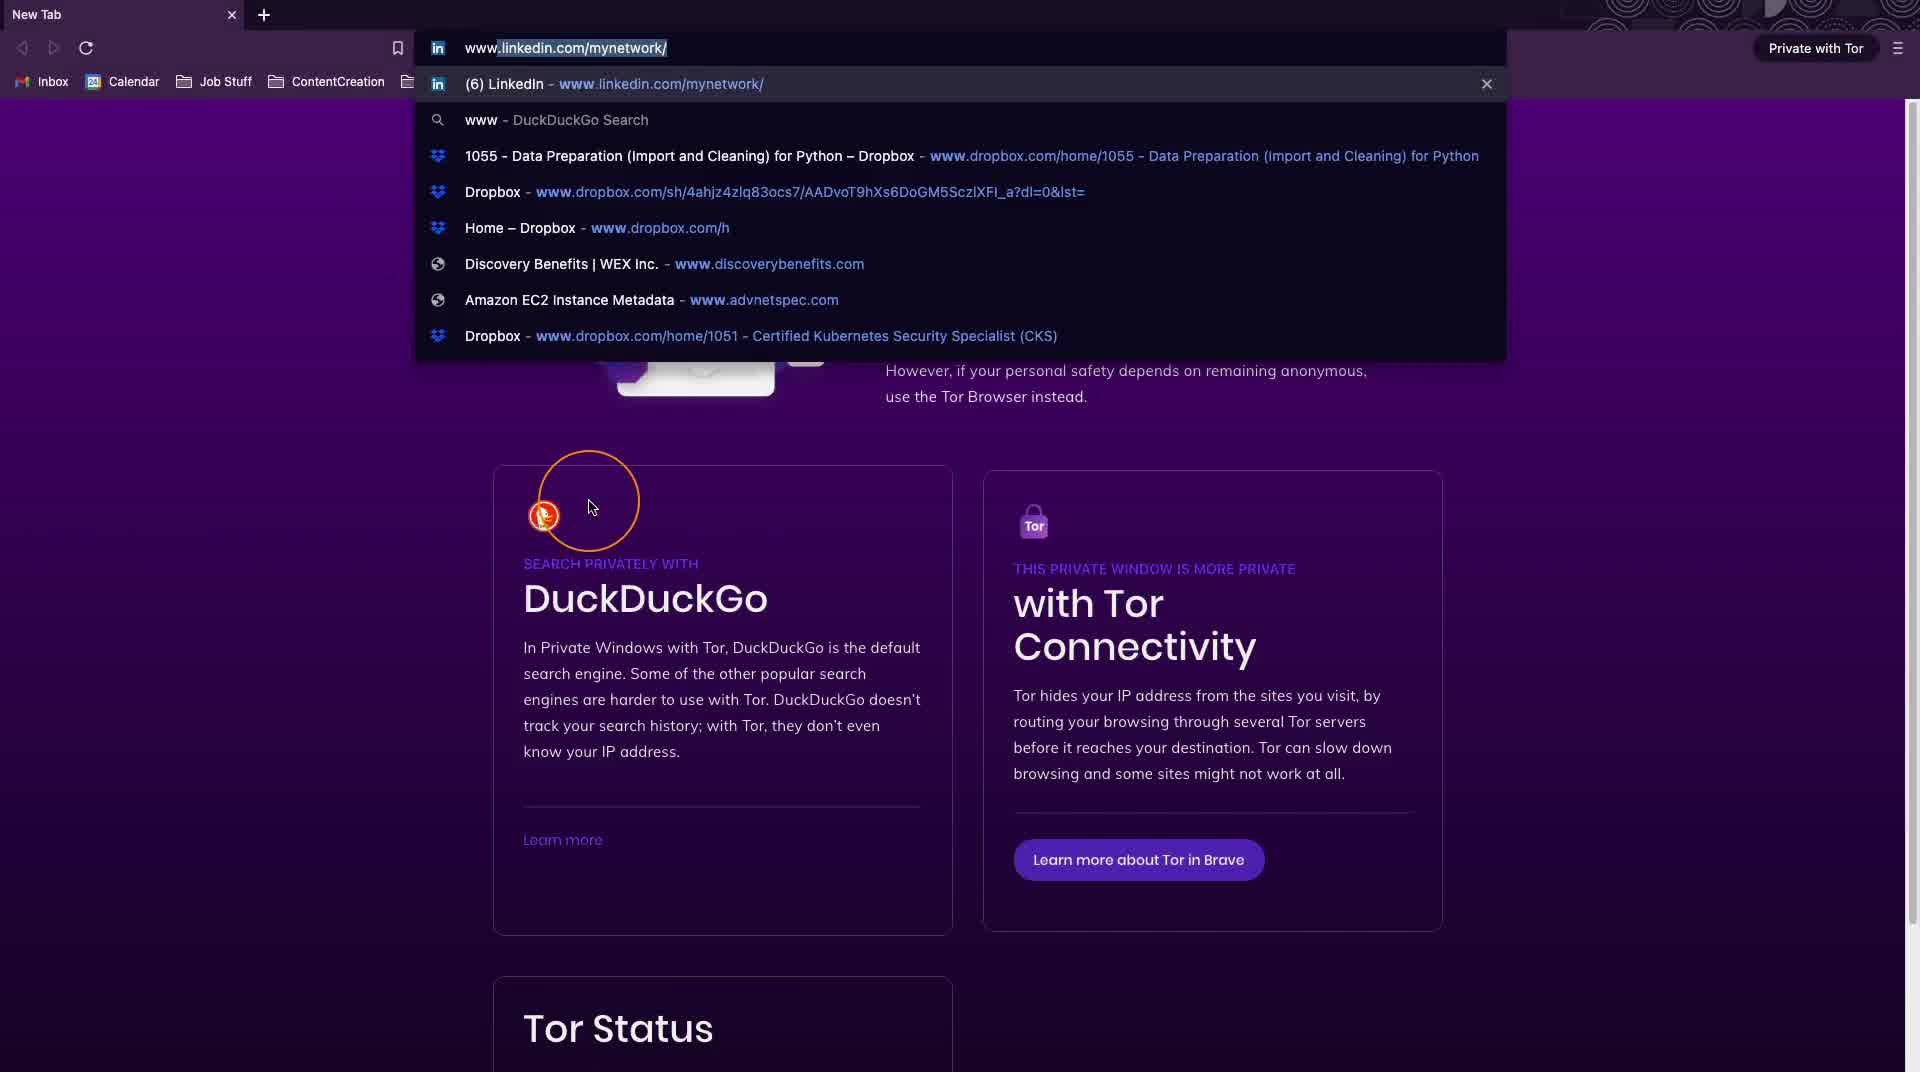Select the New Tab tab

(122, 15)
